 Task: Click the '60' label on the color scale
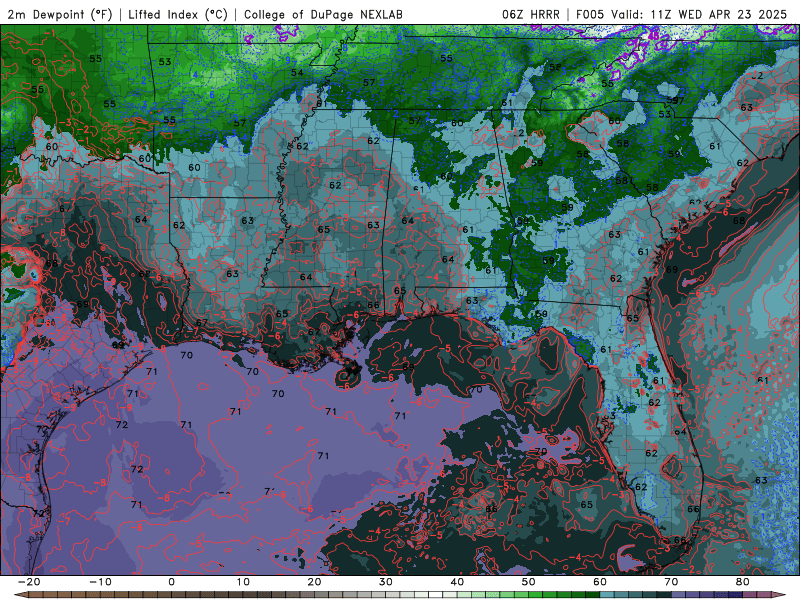(x=600, y=582)
